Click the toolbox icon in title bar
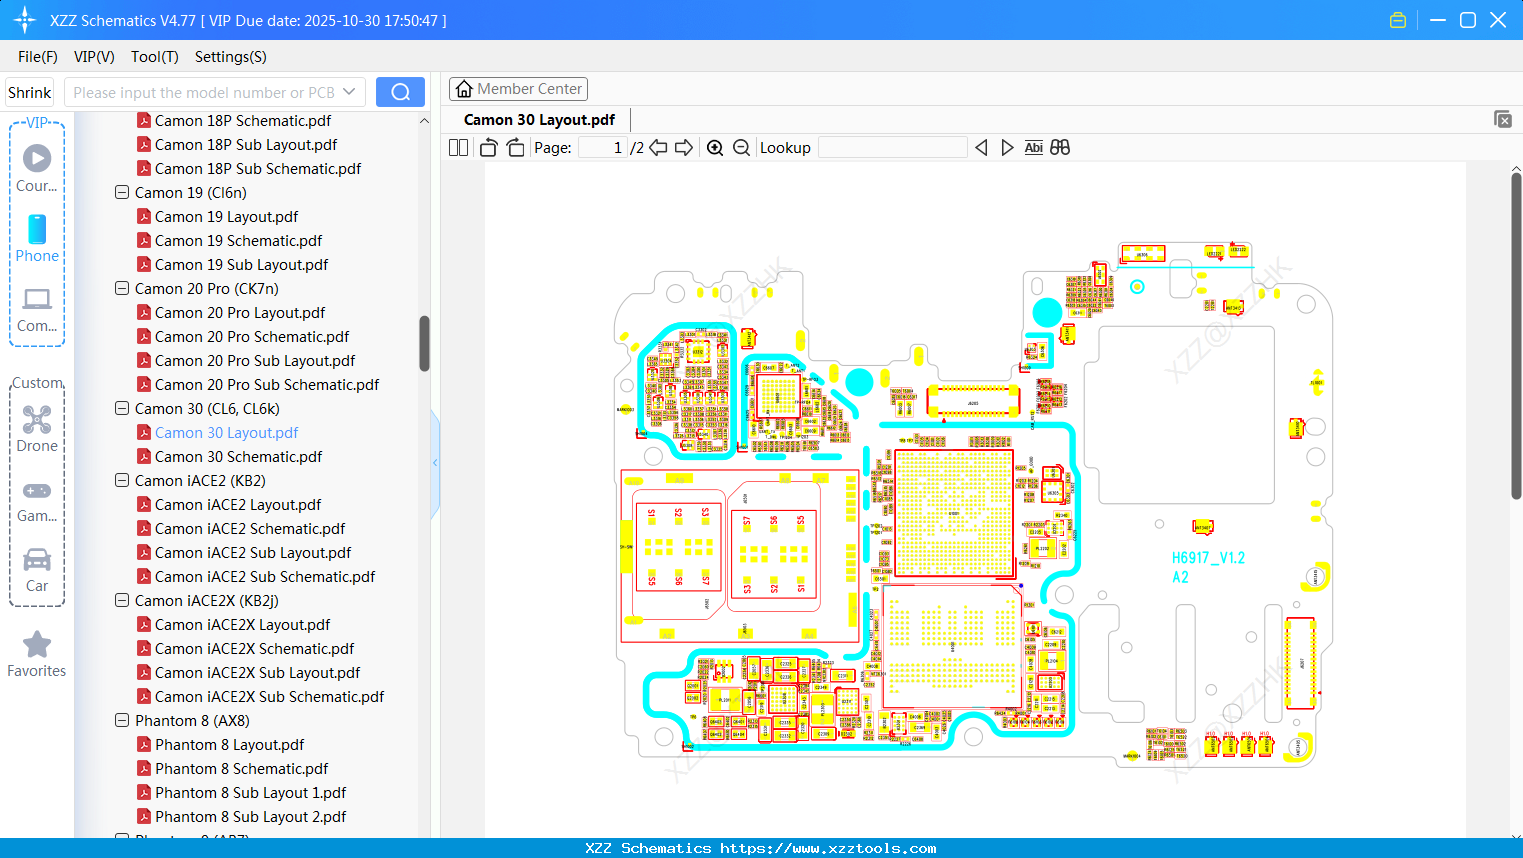The height and width of the screenshot is (858, 1523). (1398, 20)
